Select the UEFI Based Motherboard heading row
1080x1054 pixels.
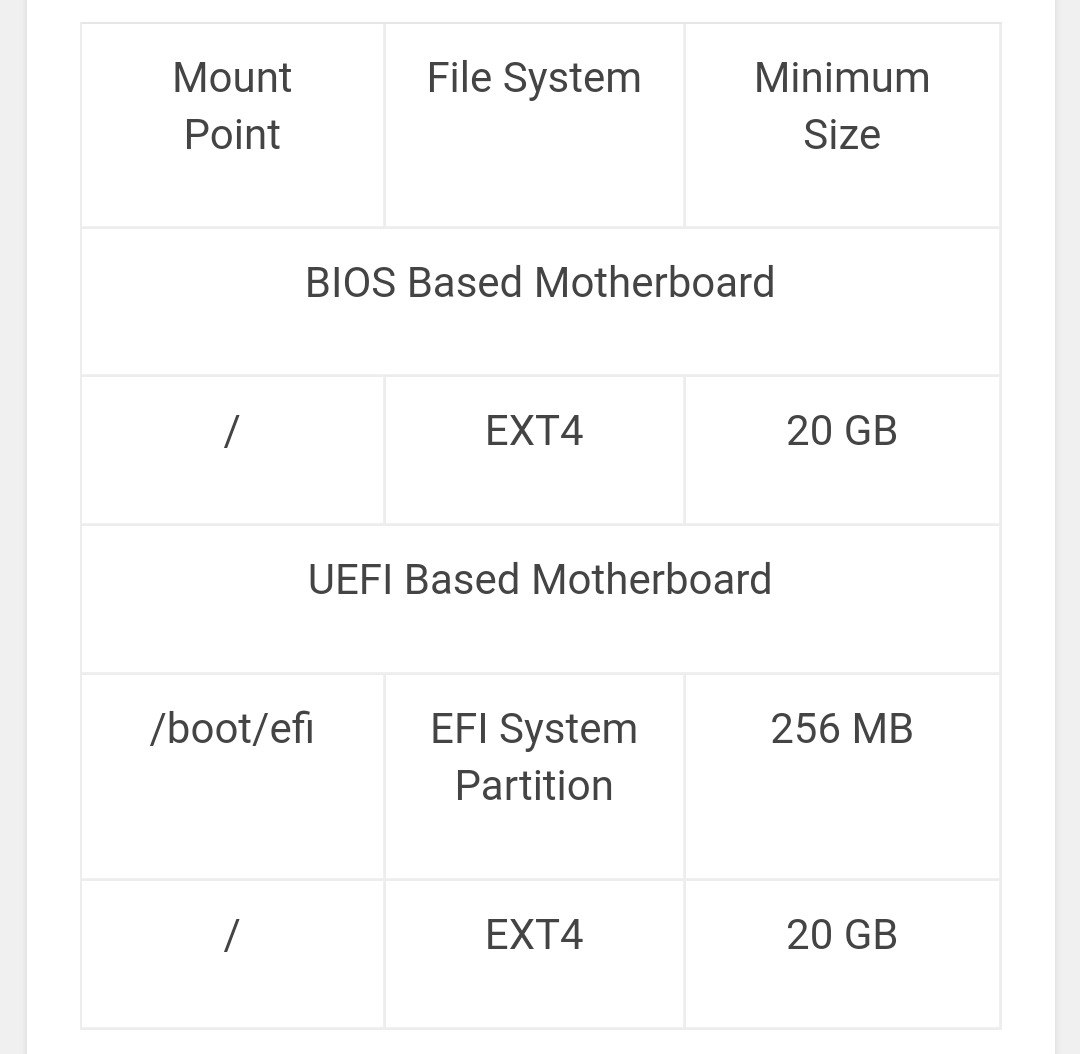(540, 580)
